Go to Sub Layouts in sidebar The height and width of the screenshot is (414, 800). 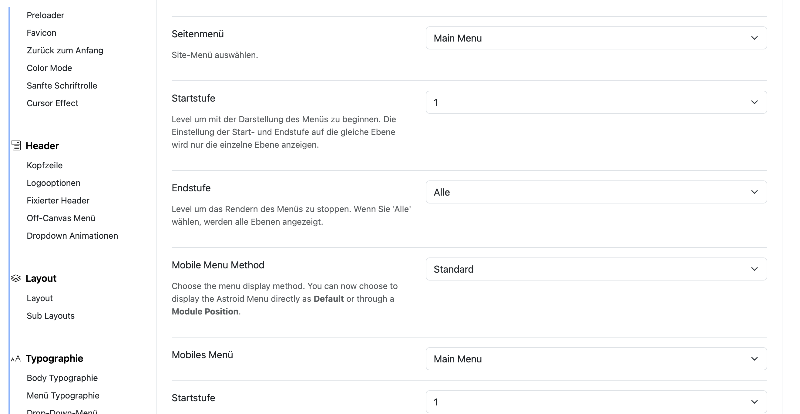[50, 316]
